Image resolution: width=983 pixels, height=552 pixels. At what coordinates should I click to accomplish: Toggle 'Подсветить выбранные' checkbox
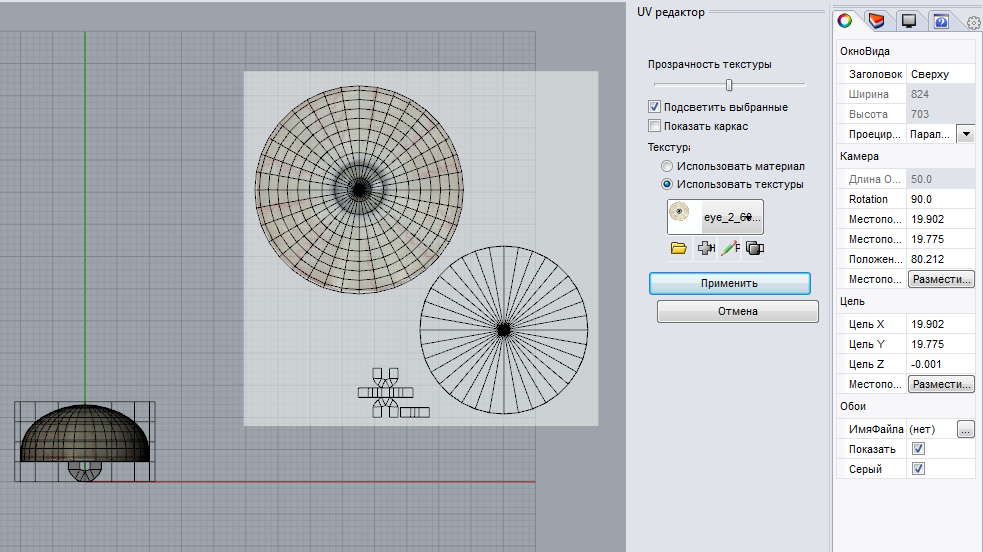click(655, 107)
